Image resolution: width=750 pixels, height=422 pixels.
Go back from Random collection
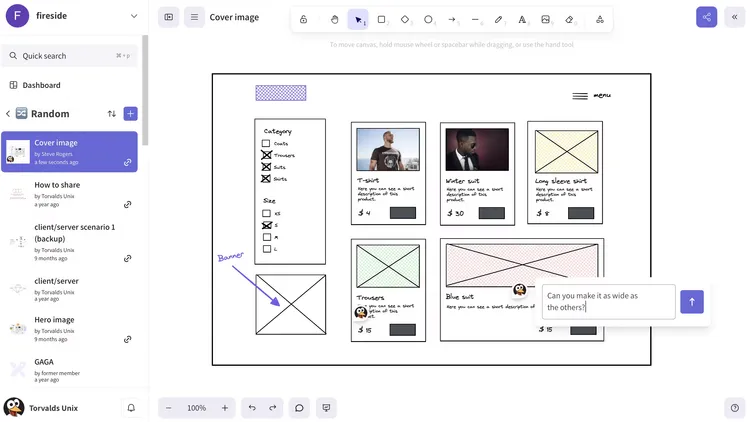tap(8, 114)
